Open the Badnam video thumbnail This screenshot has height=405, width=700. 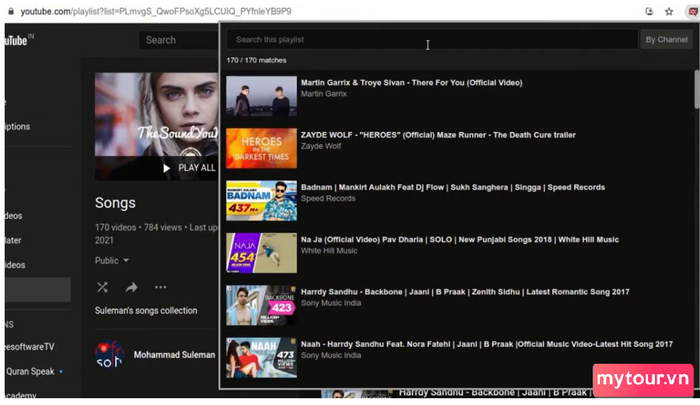(x=261, y=200)
